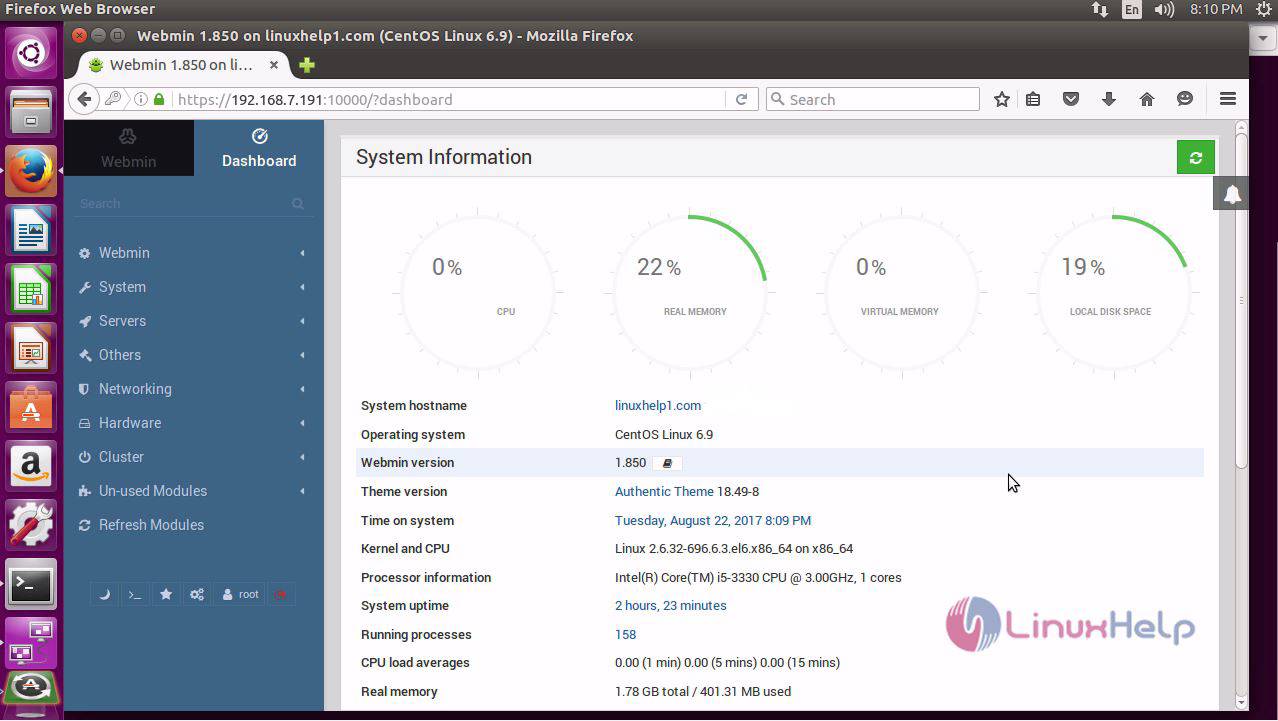Open the Amazon launcher in the dock

(31, 467)
